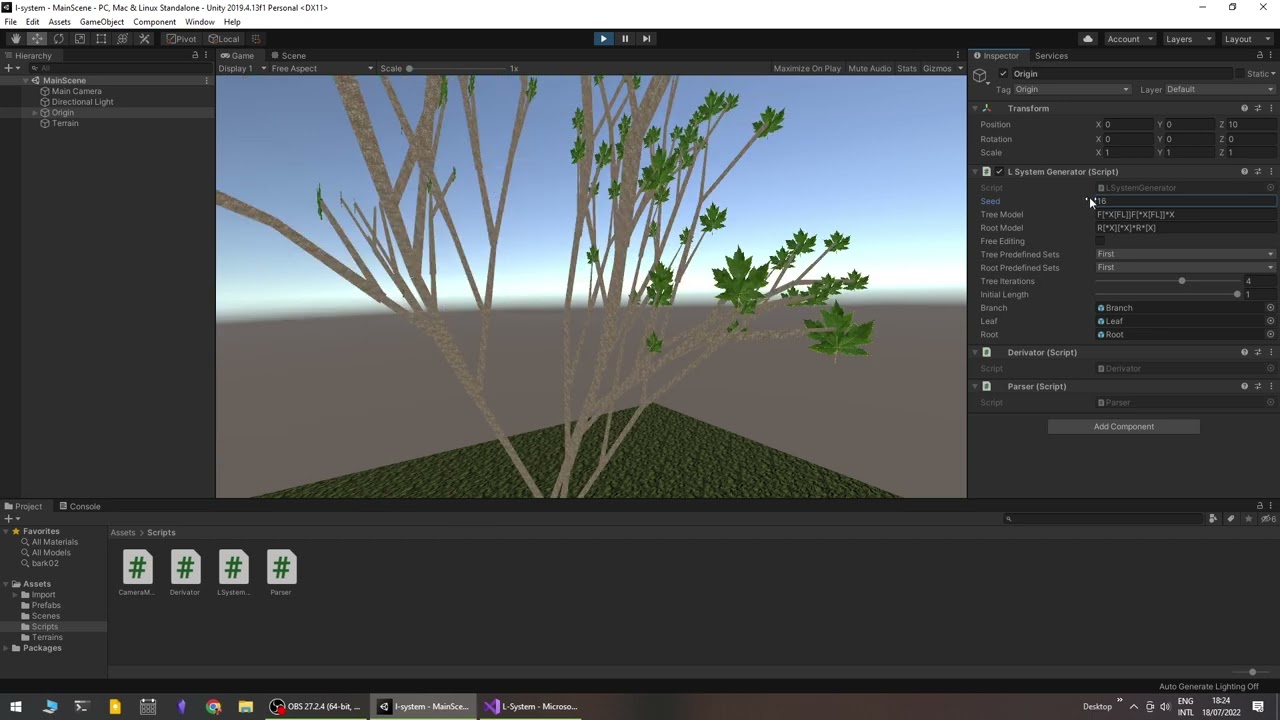Open Layer dropdown set to Default
Viewport: 1280px width, 720px height.
tap(1220, 90)
